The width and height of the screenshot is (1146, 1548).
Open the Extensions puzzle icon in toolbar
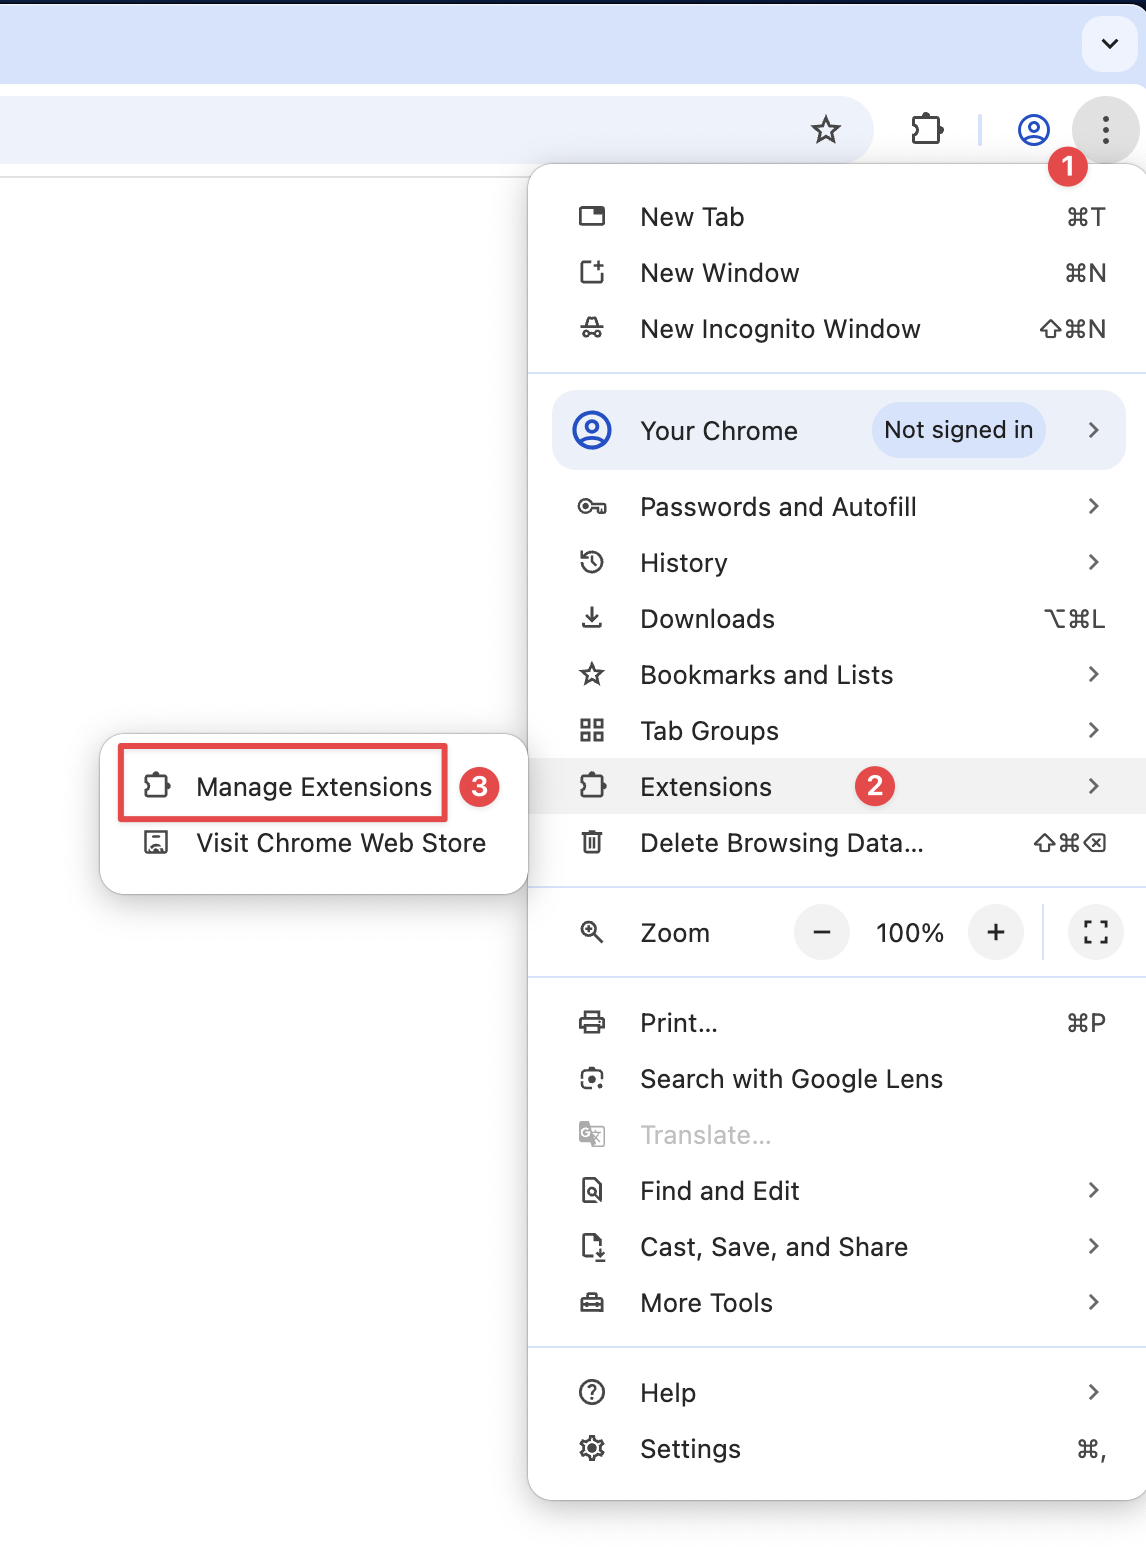tap(927, 130)
